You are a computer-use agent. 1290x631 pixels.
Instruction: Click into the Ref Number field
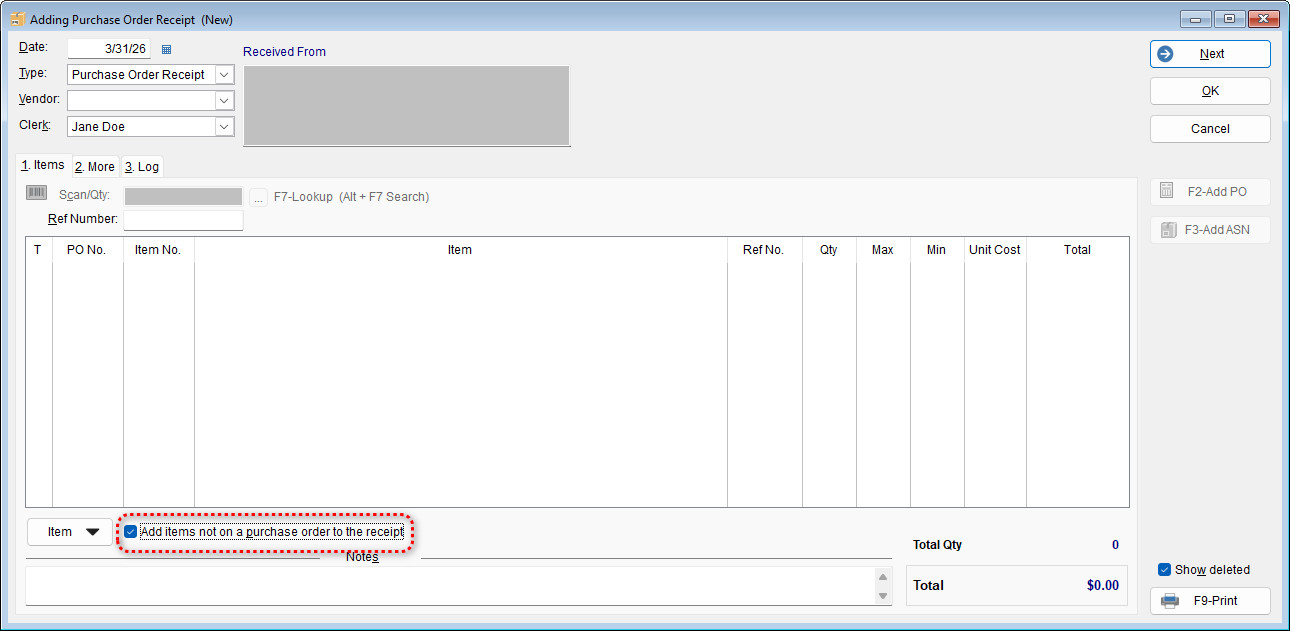click(x=183, y=219)
